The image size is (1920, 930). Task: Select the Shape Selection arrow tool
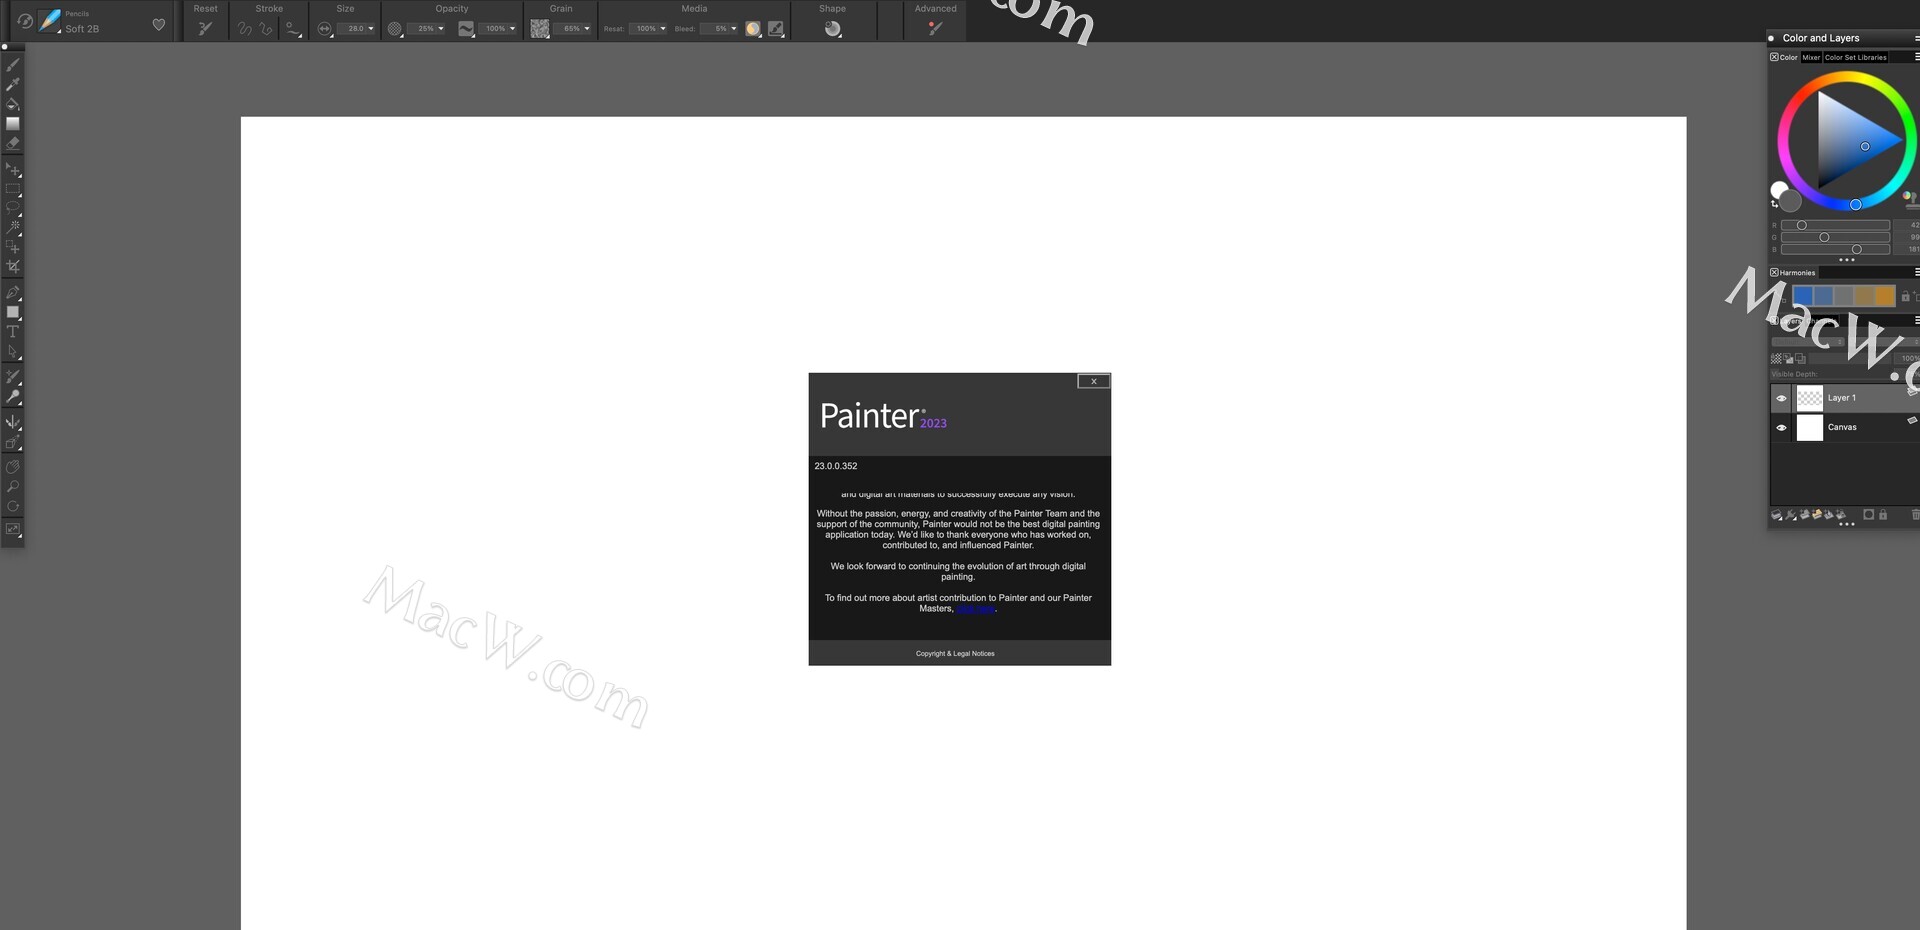point(13,352)
